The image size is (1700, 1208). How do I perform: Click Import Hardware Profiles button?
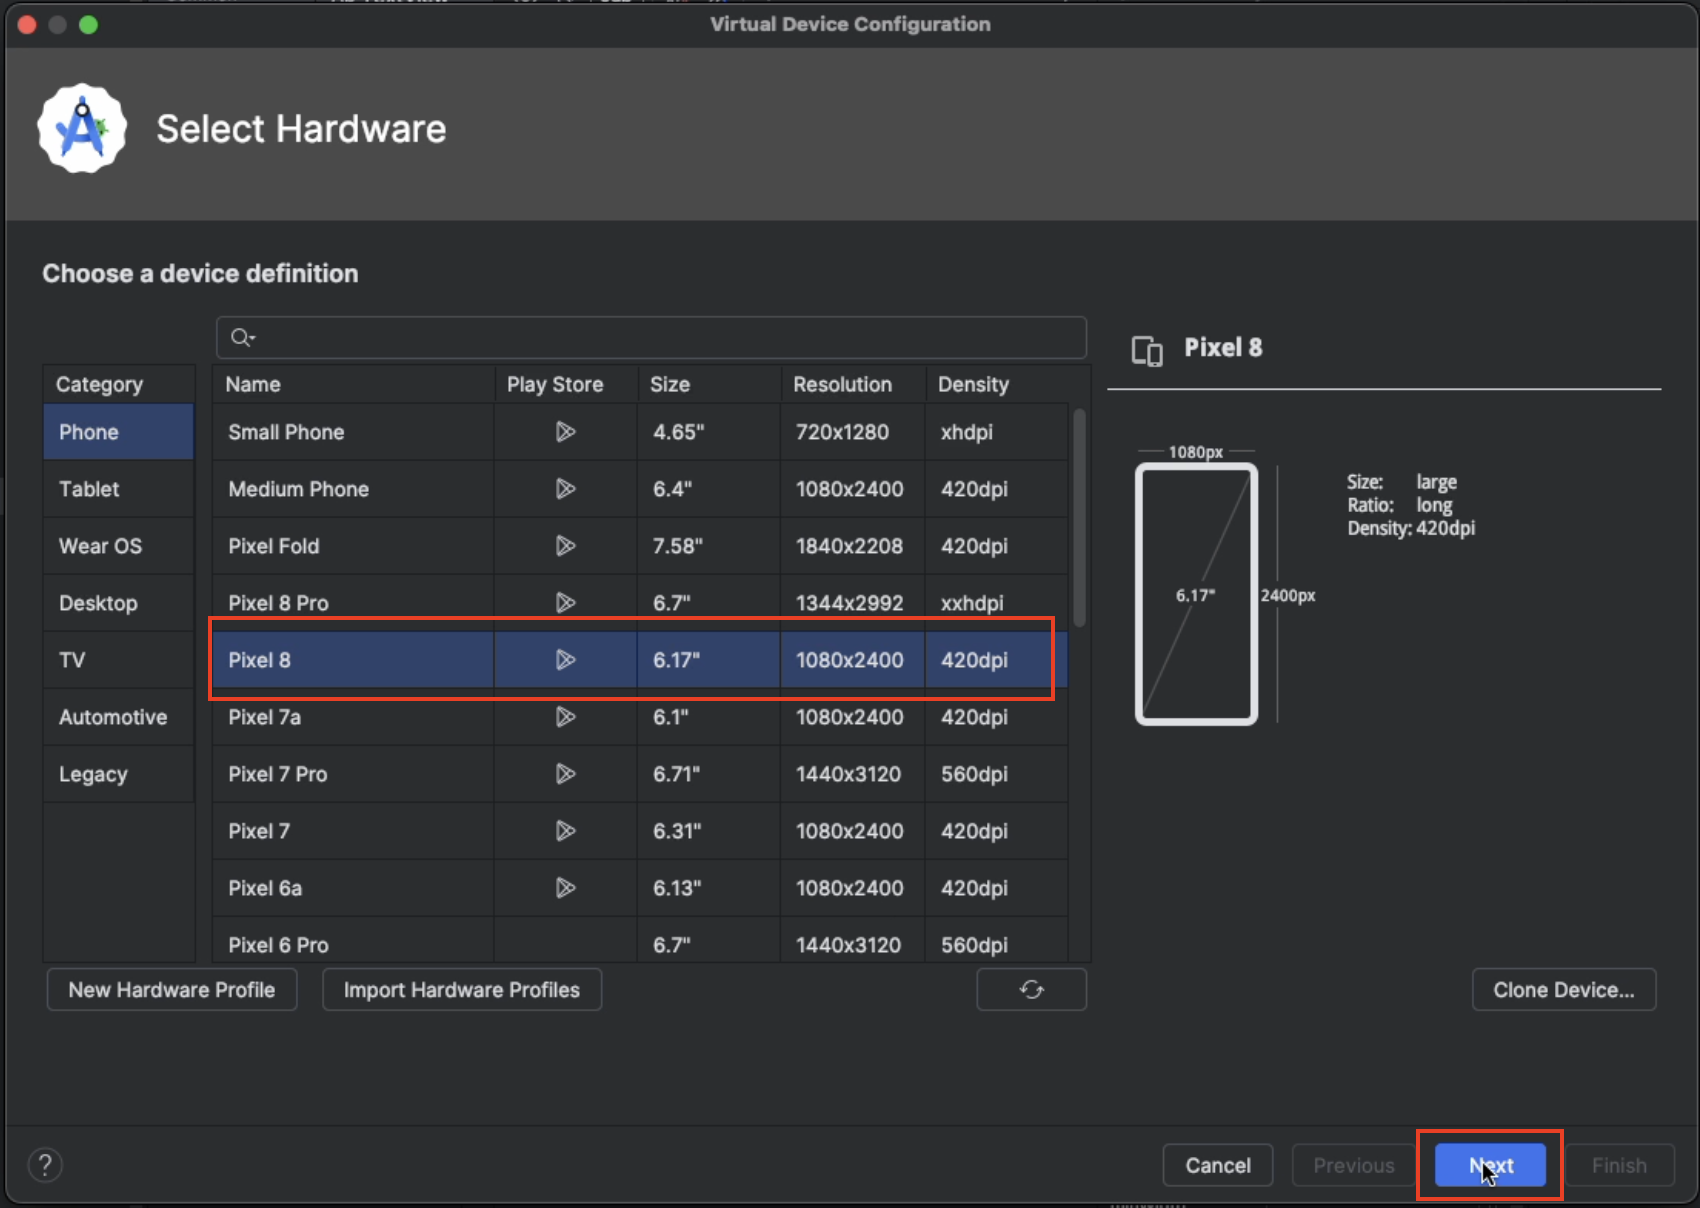coord(462,990)
